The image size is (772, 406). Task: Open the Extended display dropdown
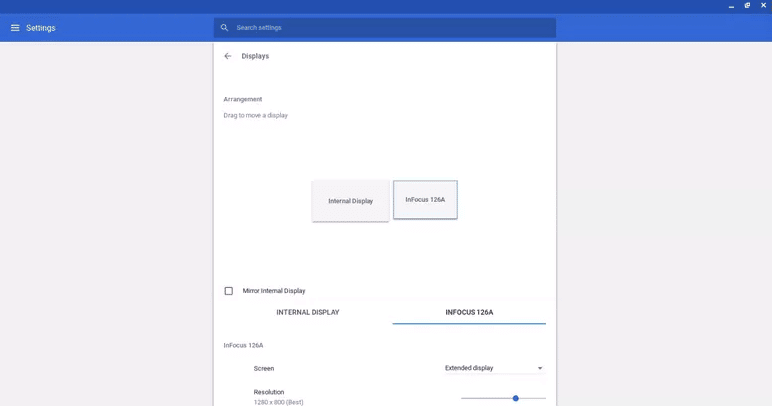[494, 368]
